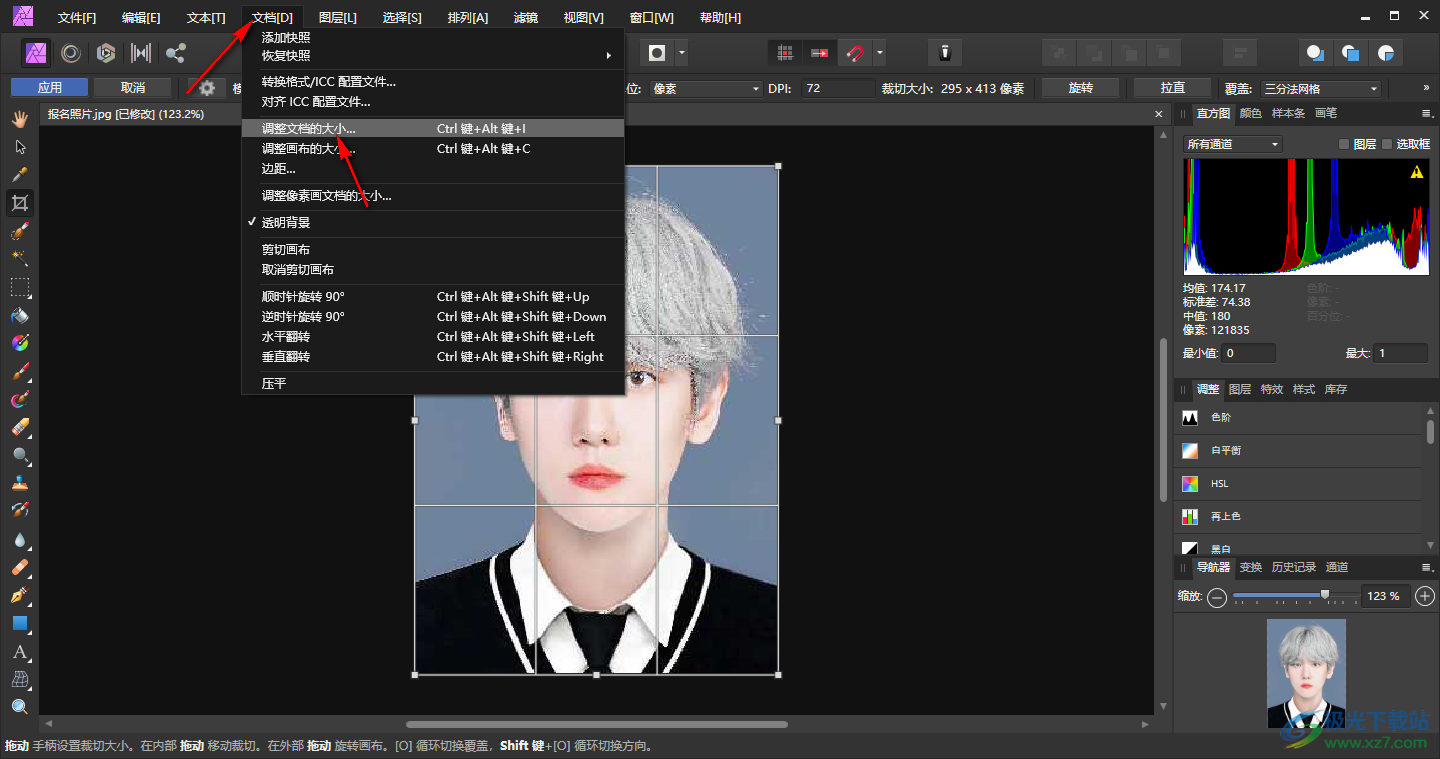Enable the 选取框 checkbox in histogram
The image size is (1440, 759).
(x=1387, y=144)
